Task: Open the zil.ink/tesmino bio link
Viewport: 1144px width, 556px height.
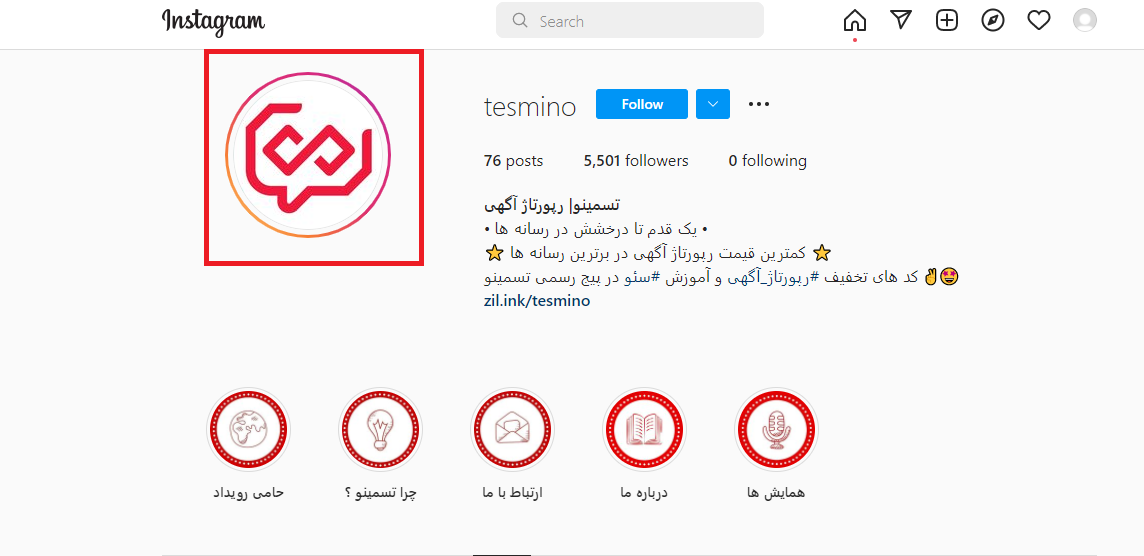Action: (537, 301)
